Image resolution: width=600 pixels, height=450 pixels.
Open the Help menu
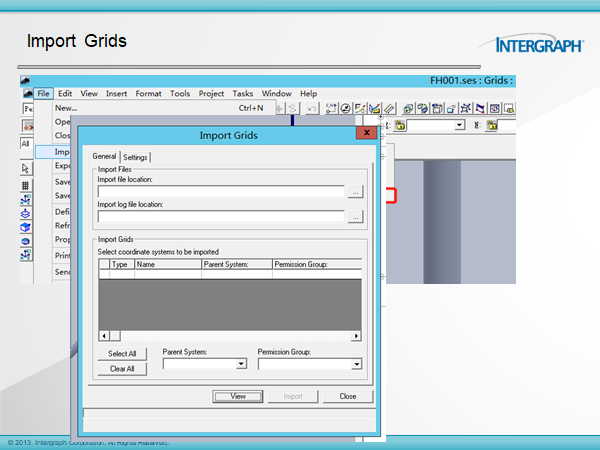click(x=308, y=94)
